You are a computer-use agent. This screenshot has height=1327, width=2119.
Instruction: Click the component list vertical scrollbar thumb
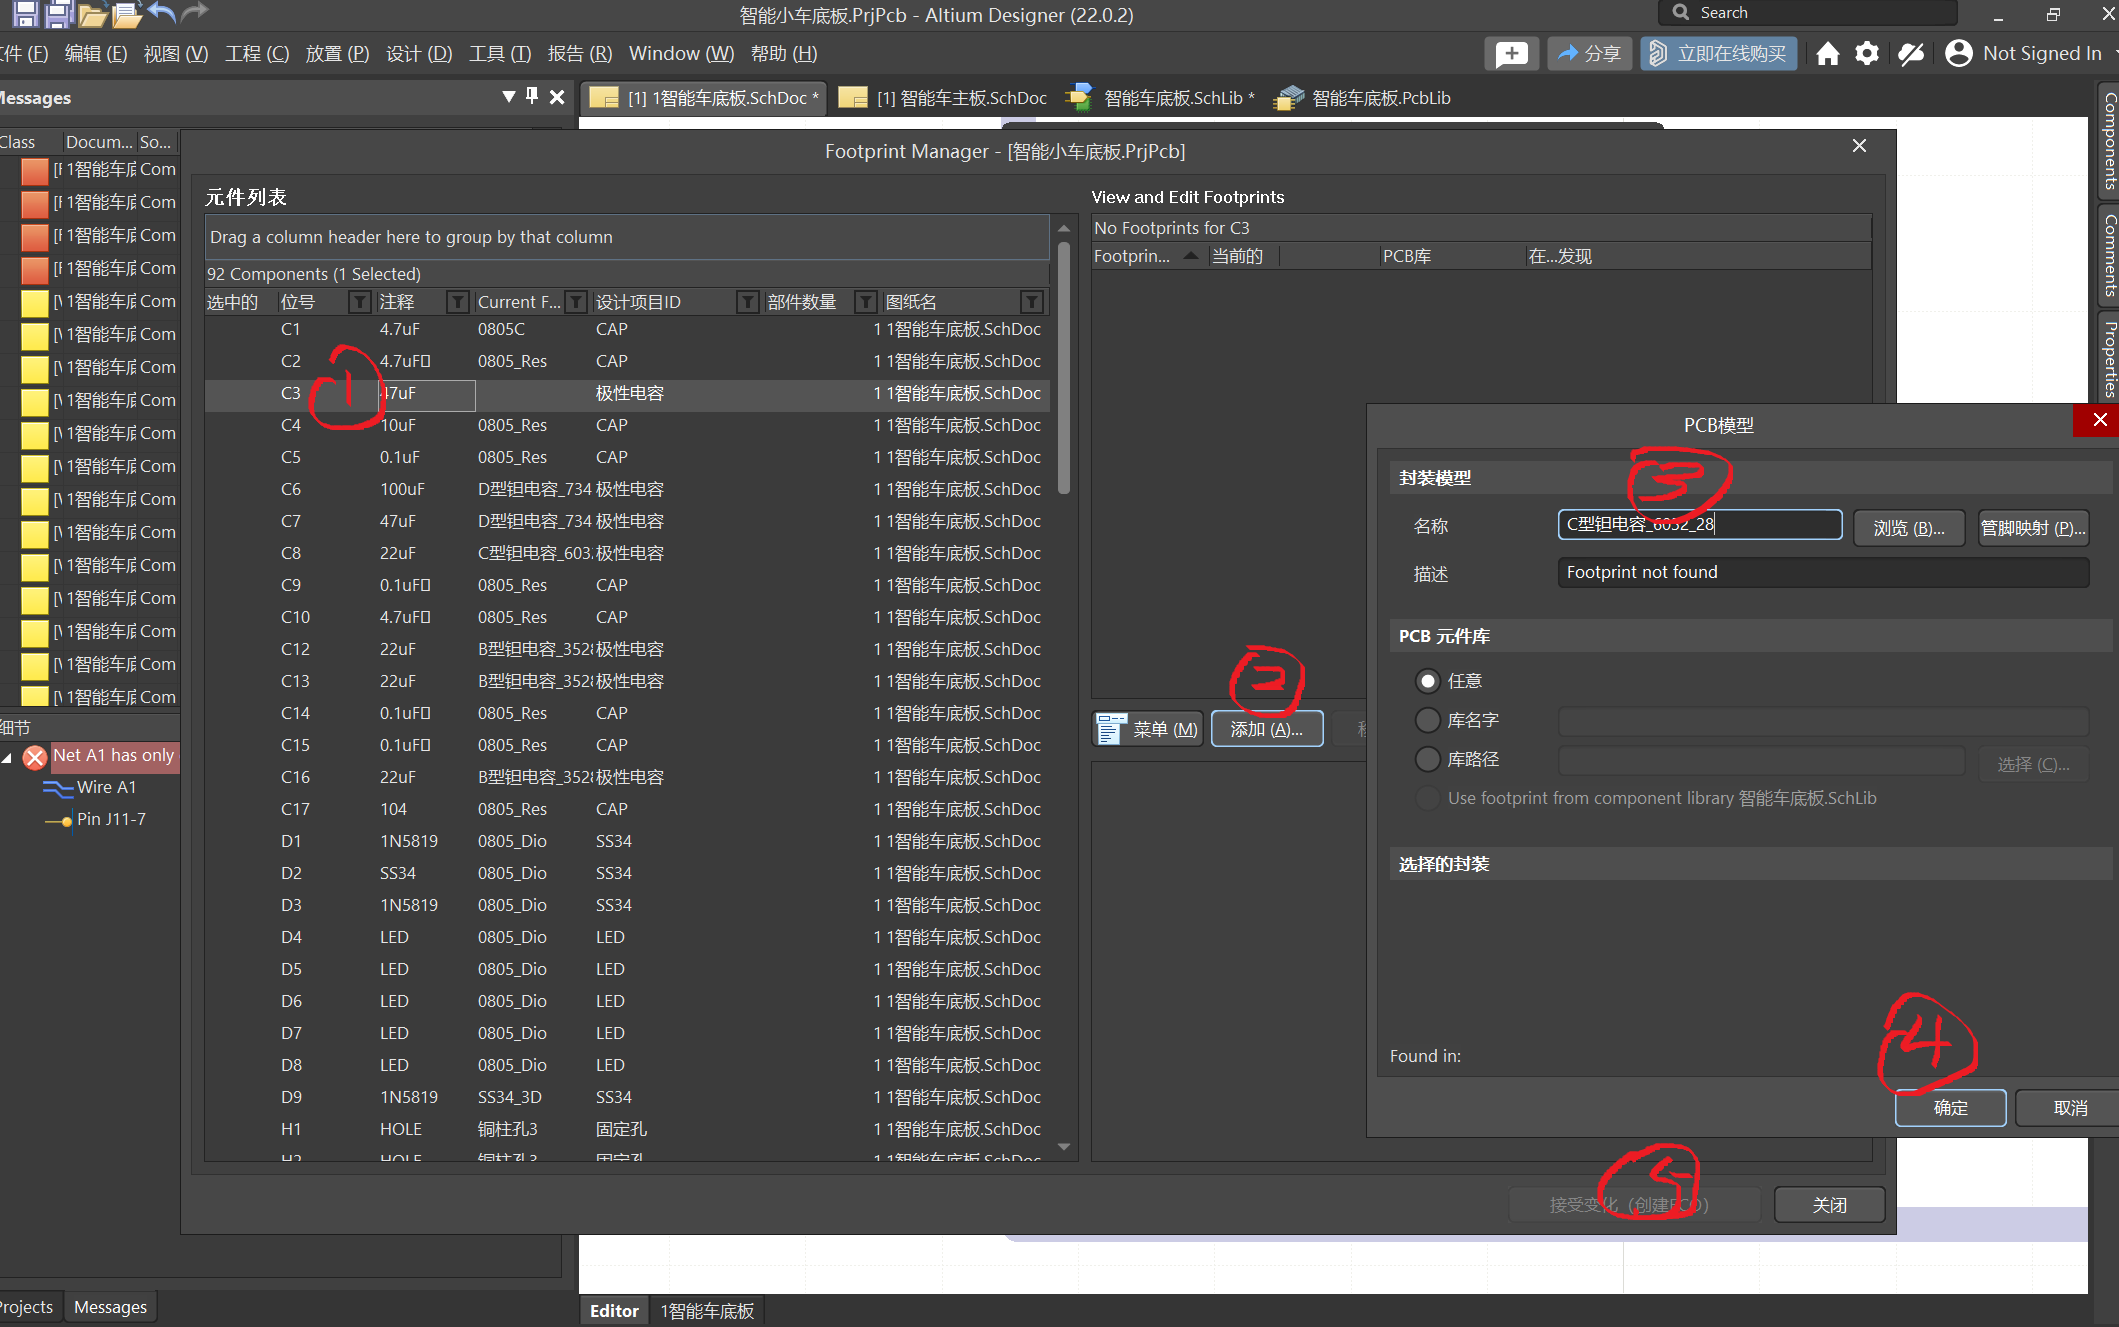(x=1064, y=370)
